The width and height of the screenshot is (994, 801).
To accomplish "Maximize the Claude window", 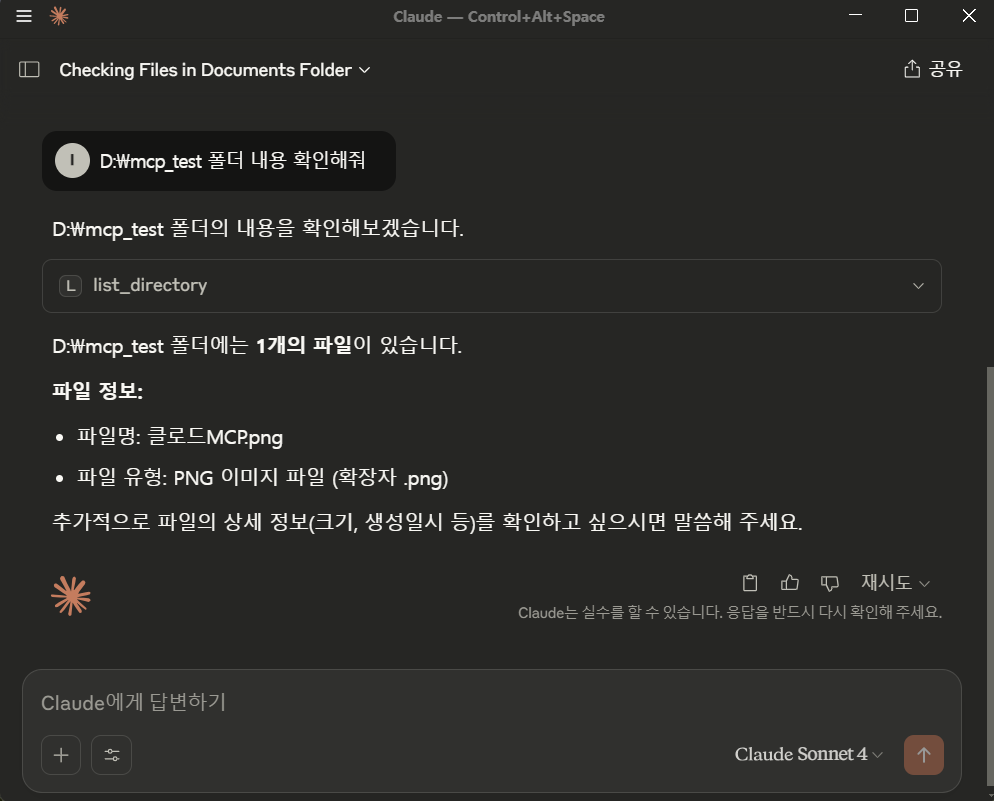I will click(x=911, y=16).
